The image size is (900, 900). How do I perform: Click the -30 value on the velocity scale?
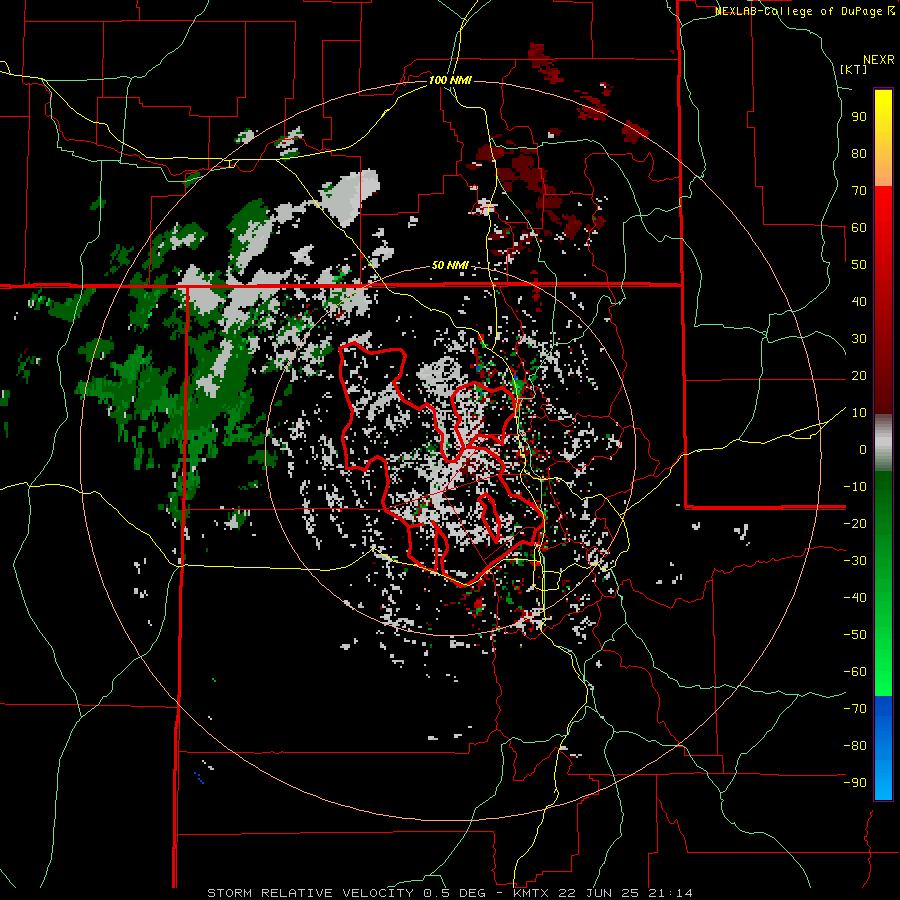[x=855, y=561]
